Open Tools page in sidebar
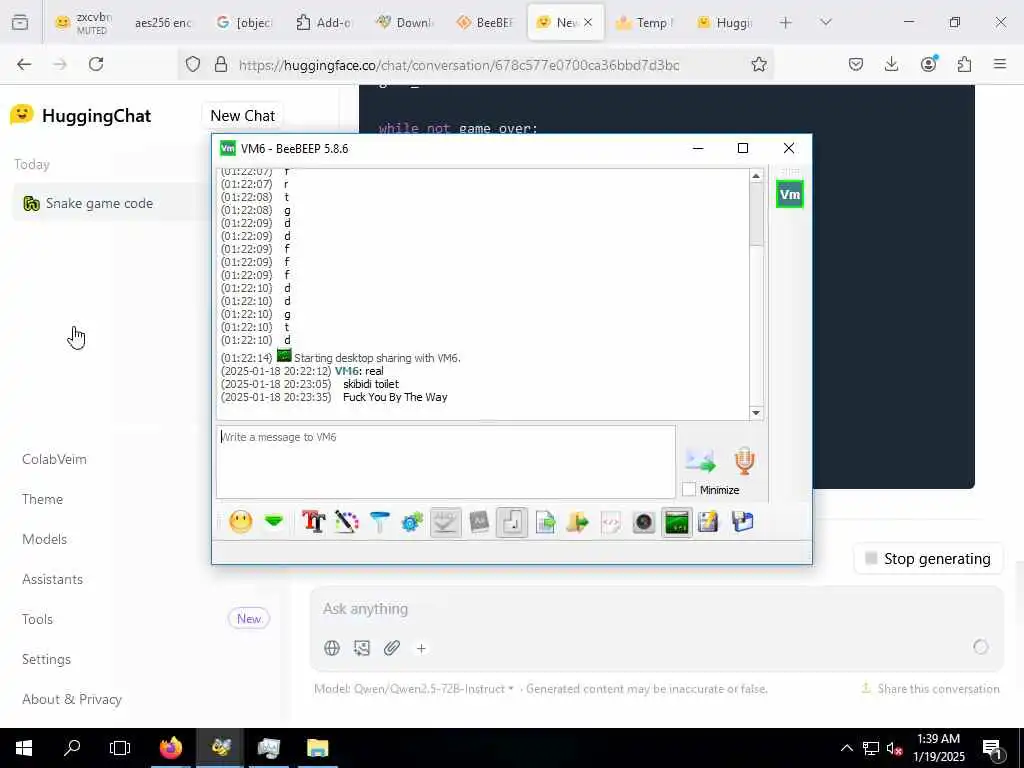The image size is (1024, 768). pyautogui.click(x=37, y=619)
